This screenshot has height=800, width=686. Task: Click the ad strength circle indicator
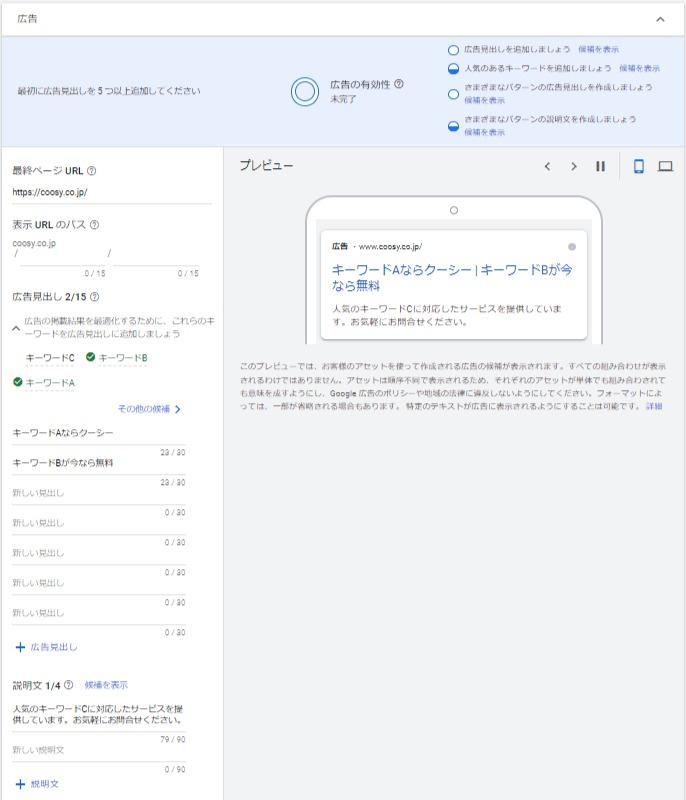click(x=304, y=92)
